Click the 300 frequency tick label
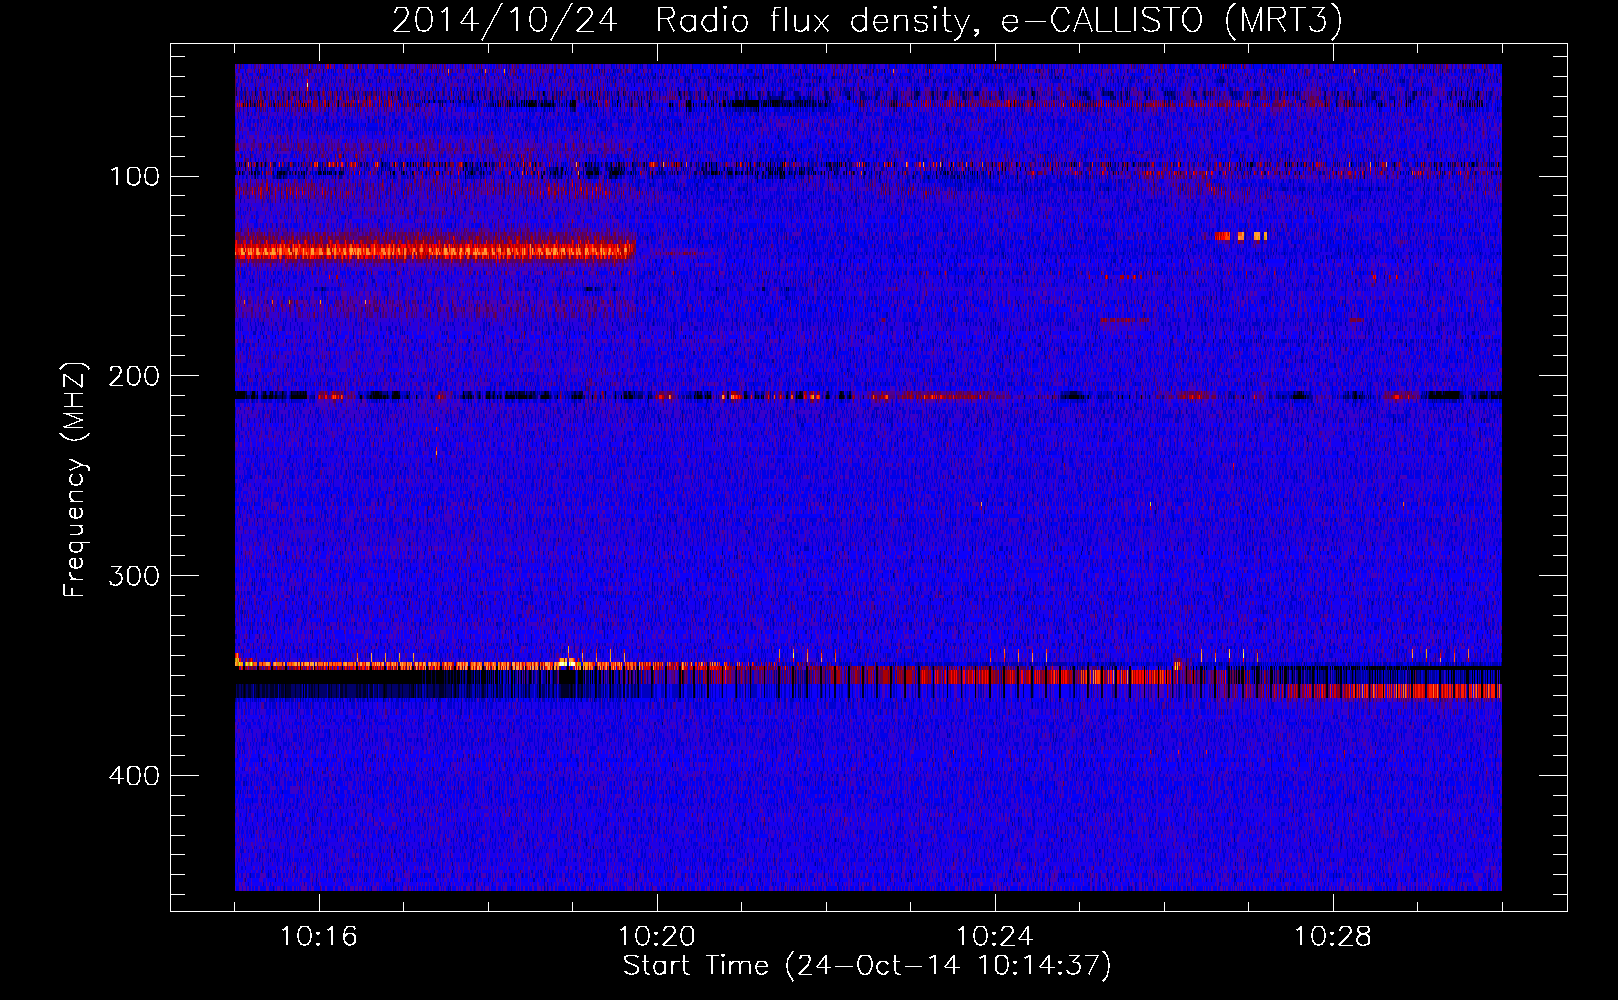The image size is (1618, 1000). (x=135, y=576)
